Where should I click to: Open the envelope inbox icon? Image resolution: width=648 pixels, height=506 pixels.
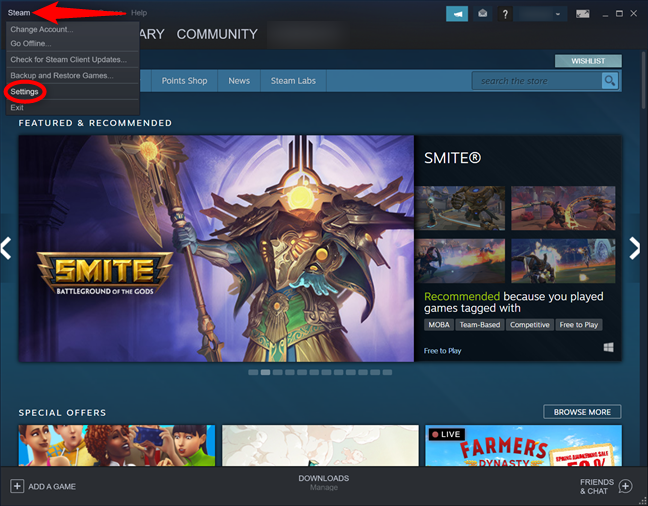pos(482,14)
